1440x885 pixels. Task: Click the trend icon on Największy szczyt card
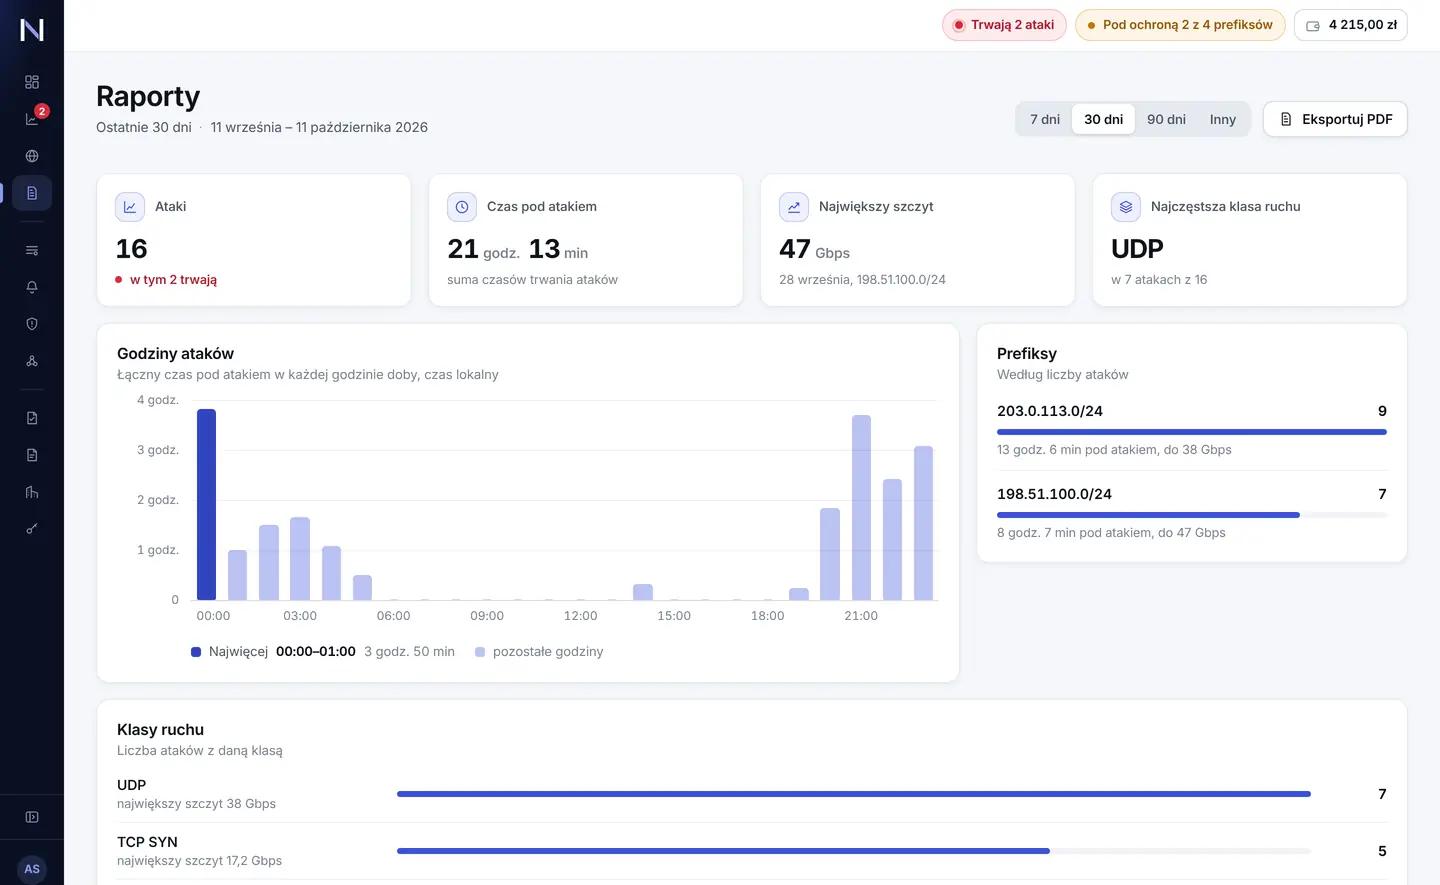coord(794,207)
